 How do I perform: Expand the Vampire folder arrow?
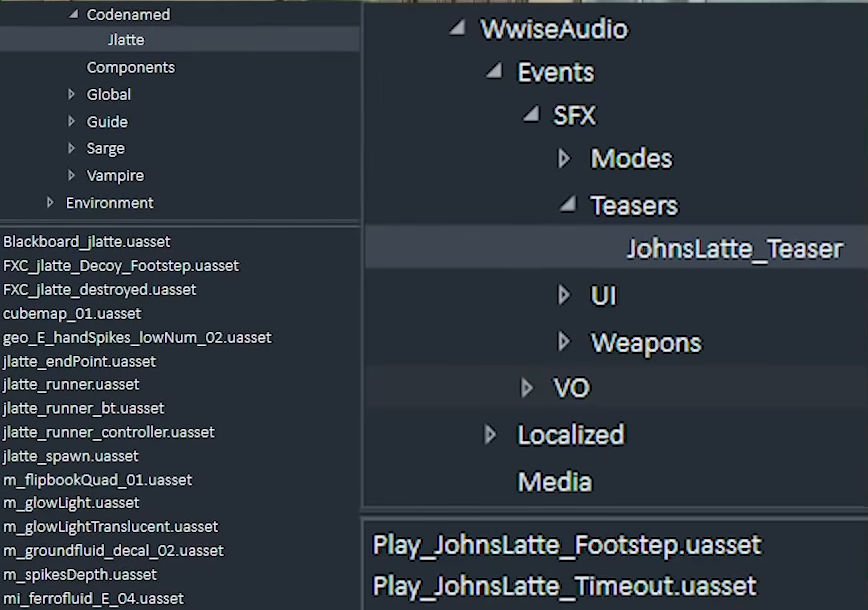(71, 175)
